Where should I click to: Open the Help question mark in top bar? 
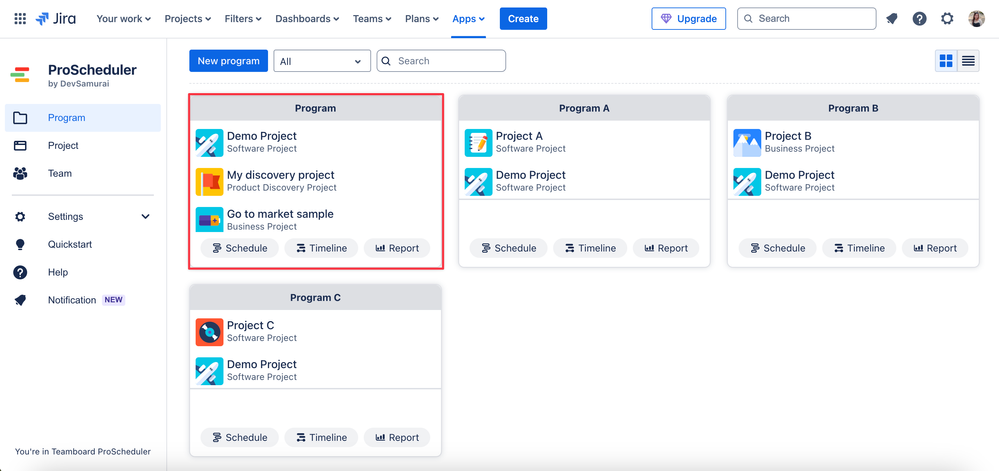(919, 18)
